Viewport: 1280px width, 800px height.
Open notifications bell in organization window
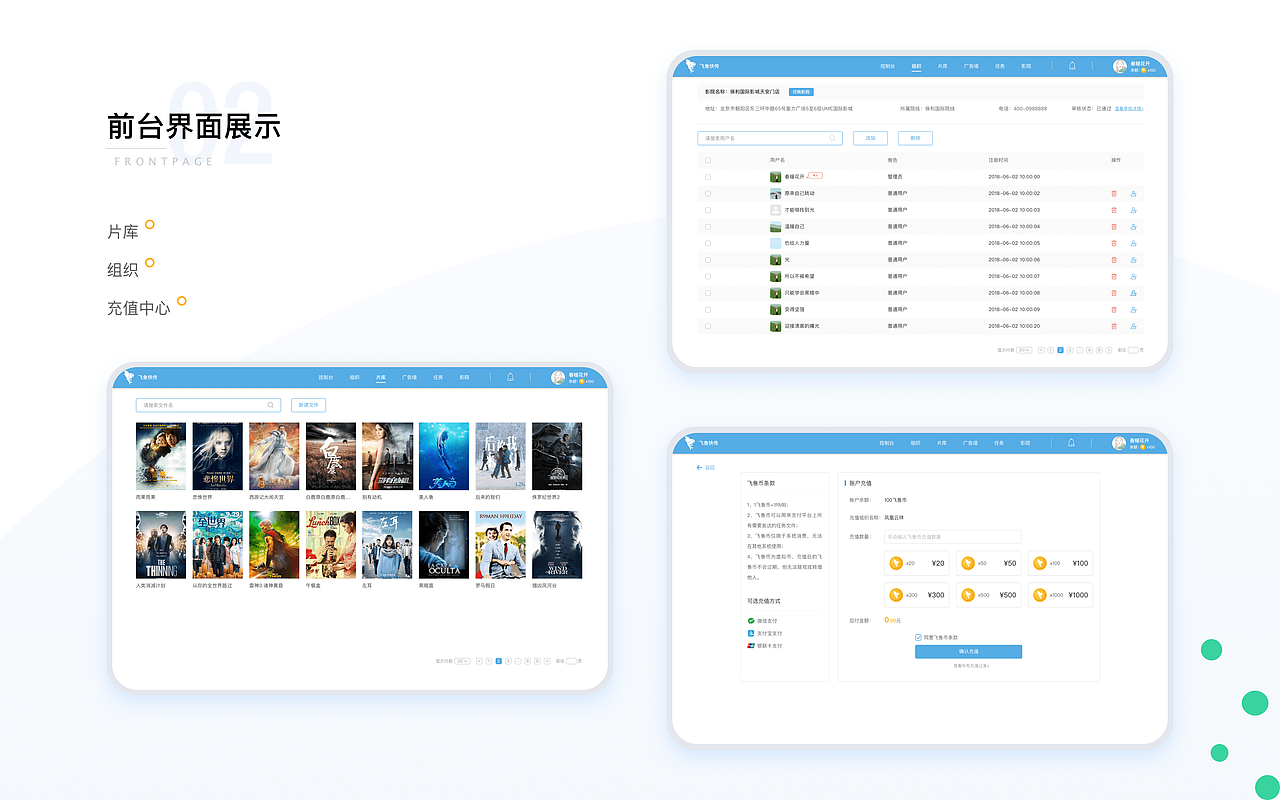pos(1072,66)
